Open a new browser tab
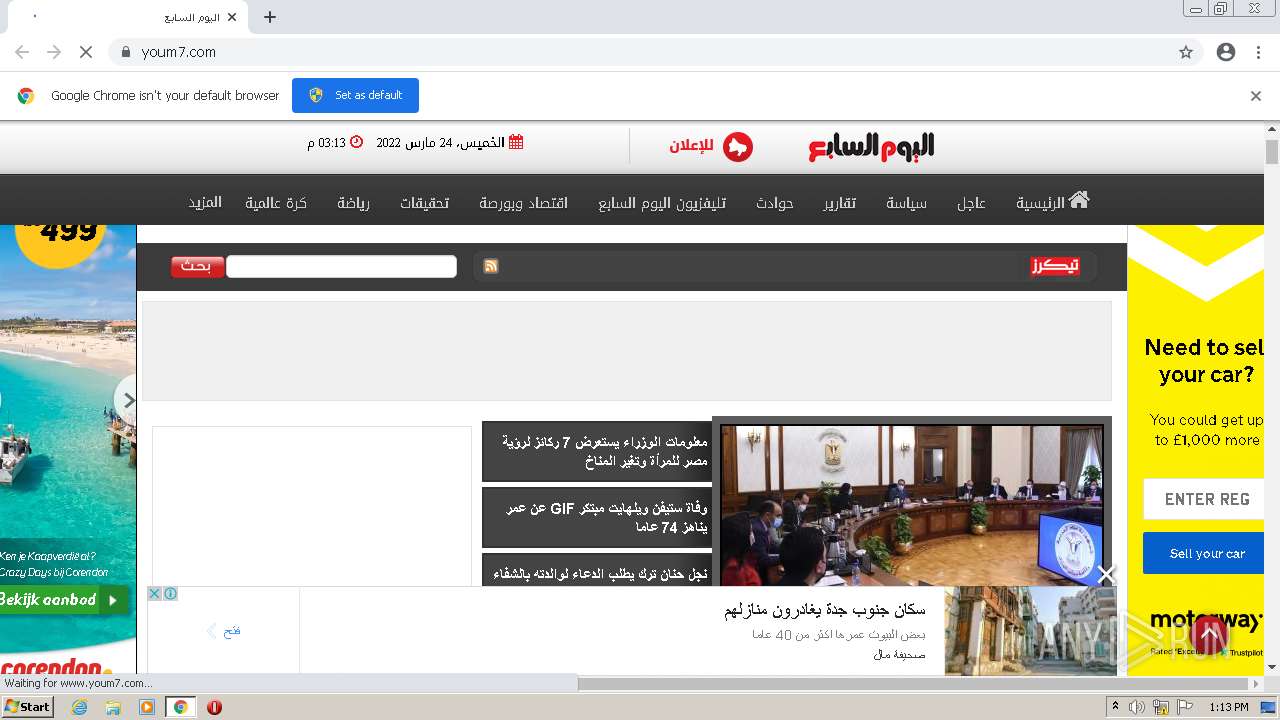Screen dimensions: 1280x720 [270, 17]
